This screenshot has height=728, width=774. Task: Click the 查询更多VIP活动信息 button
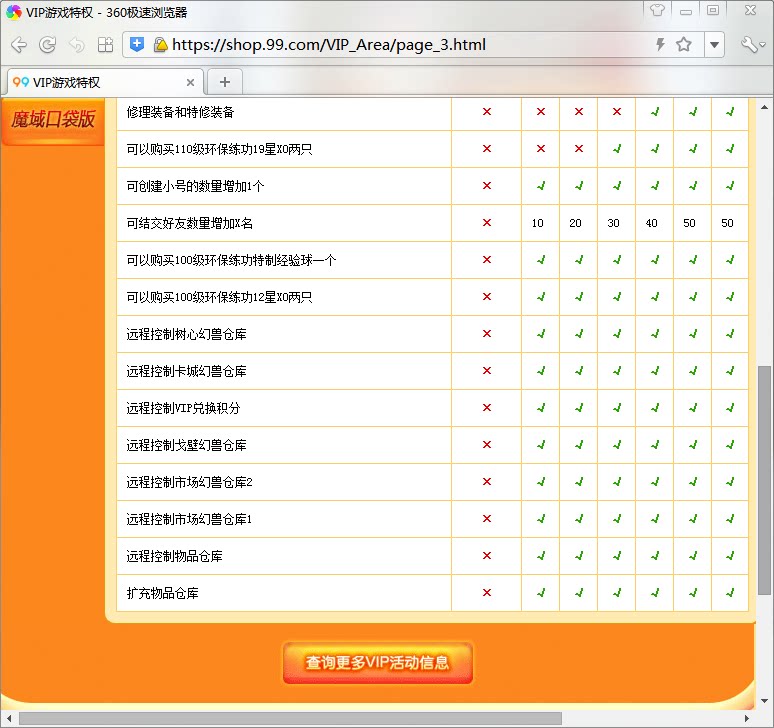378,662
